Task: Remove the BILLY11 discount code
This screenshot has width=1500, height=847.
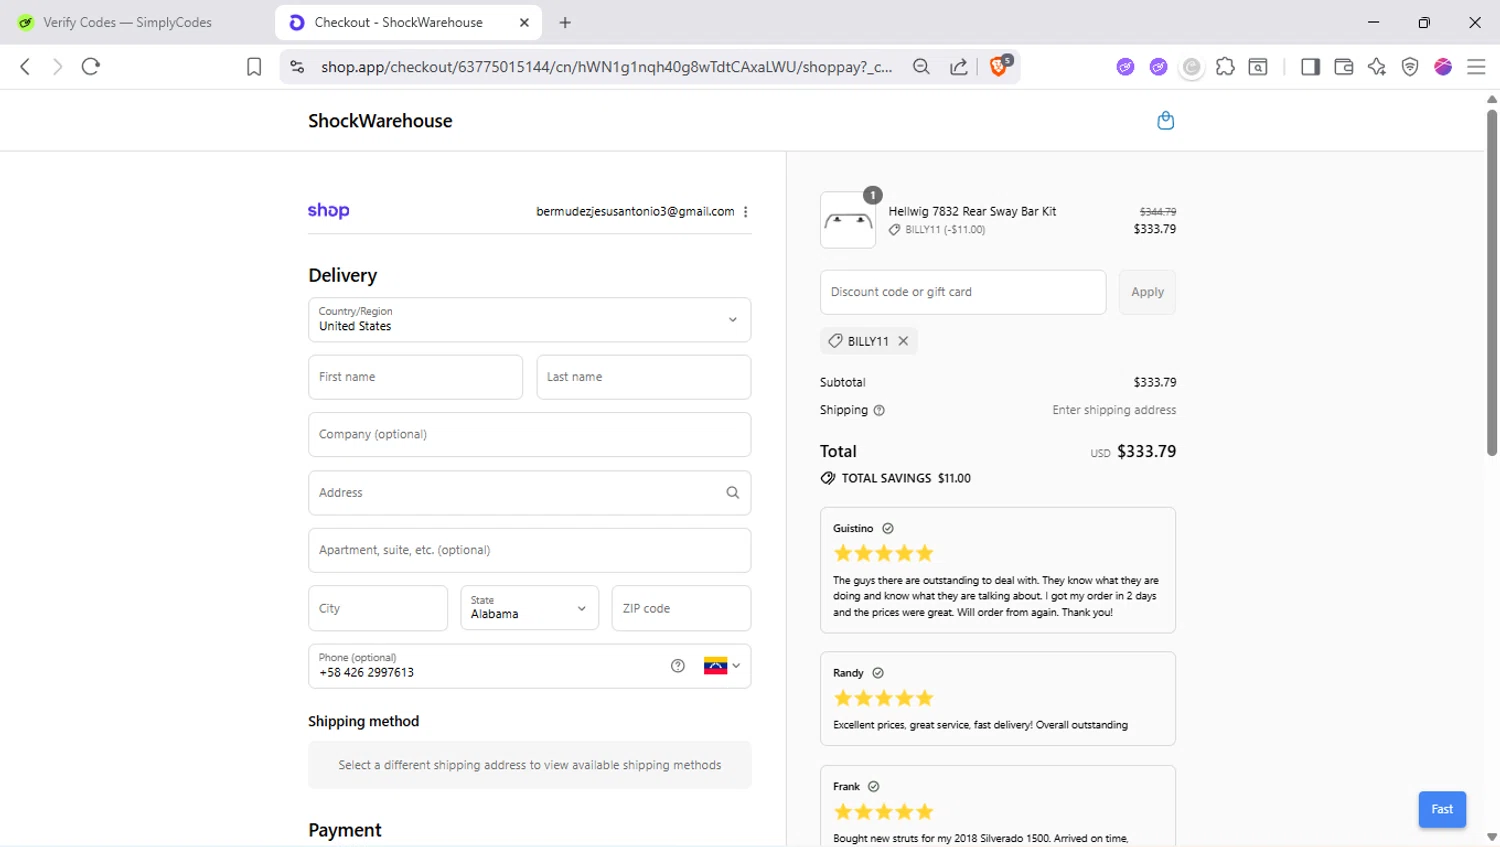Action: pos(903,341)
